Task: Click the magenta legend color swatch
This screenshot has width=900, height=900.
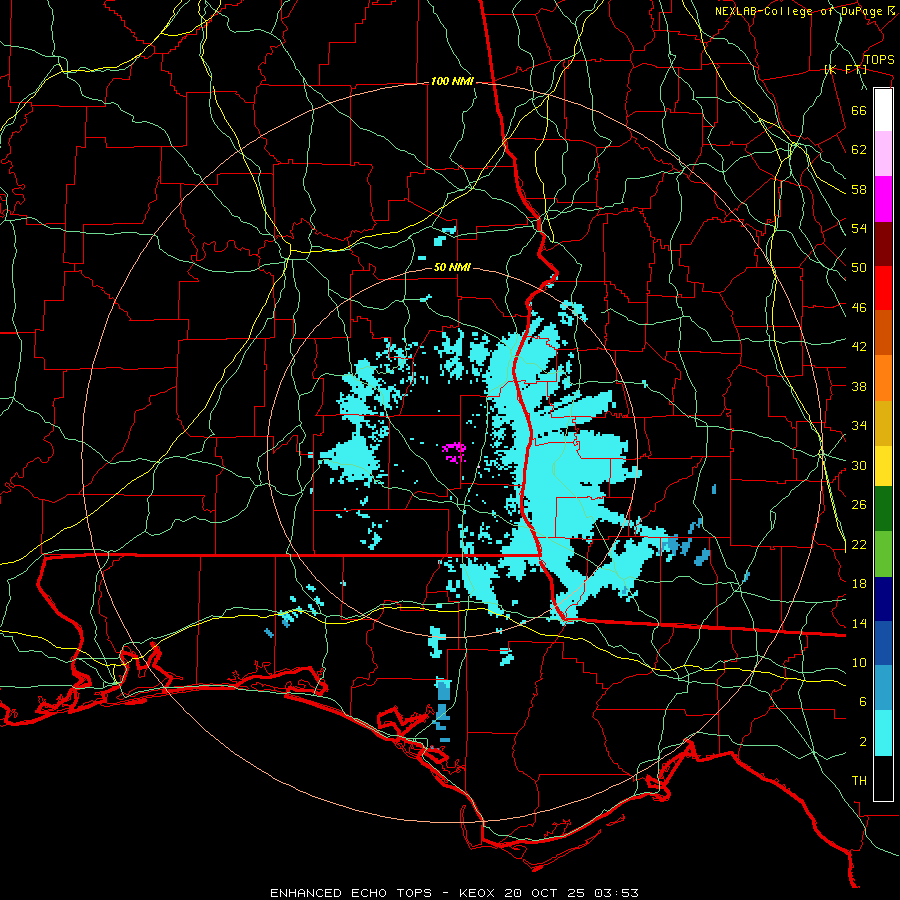Action: tap(883, 199)
